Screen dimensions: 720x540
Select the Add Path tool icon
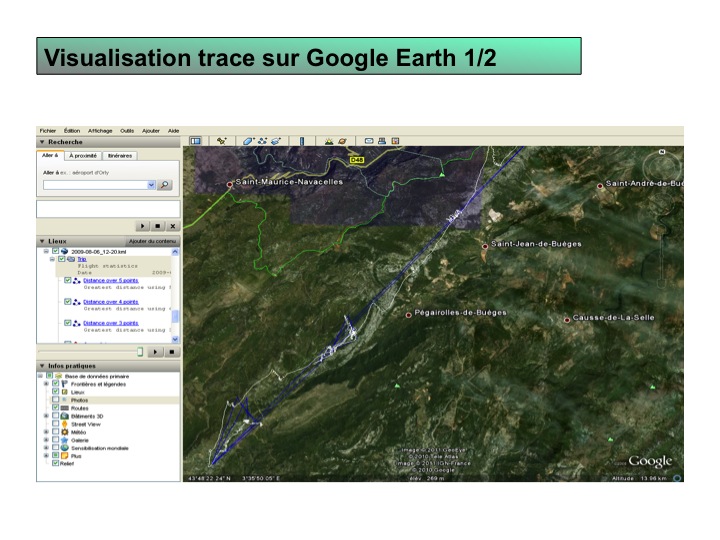[x=262, y=141]
